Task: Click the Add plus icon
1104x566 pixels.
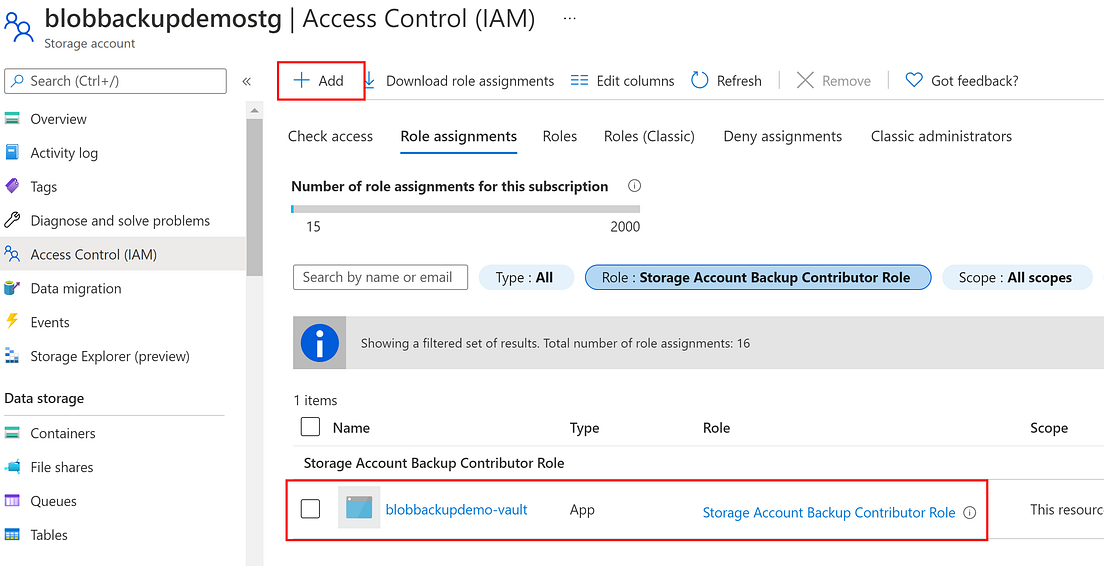Action: pos(301,81)
